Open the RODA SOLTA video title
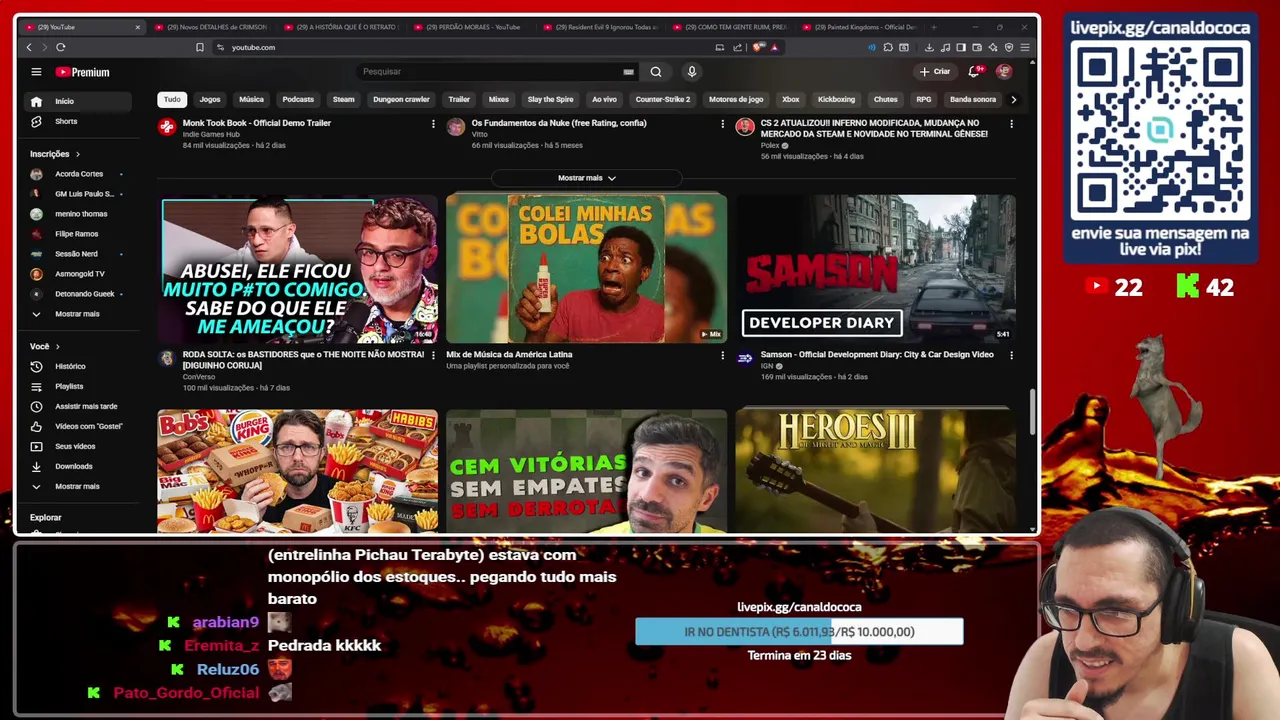The height and width of the screenshot is (720, 1280). pyautogui.click(x=303, y=360)
